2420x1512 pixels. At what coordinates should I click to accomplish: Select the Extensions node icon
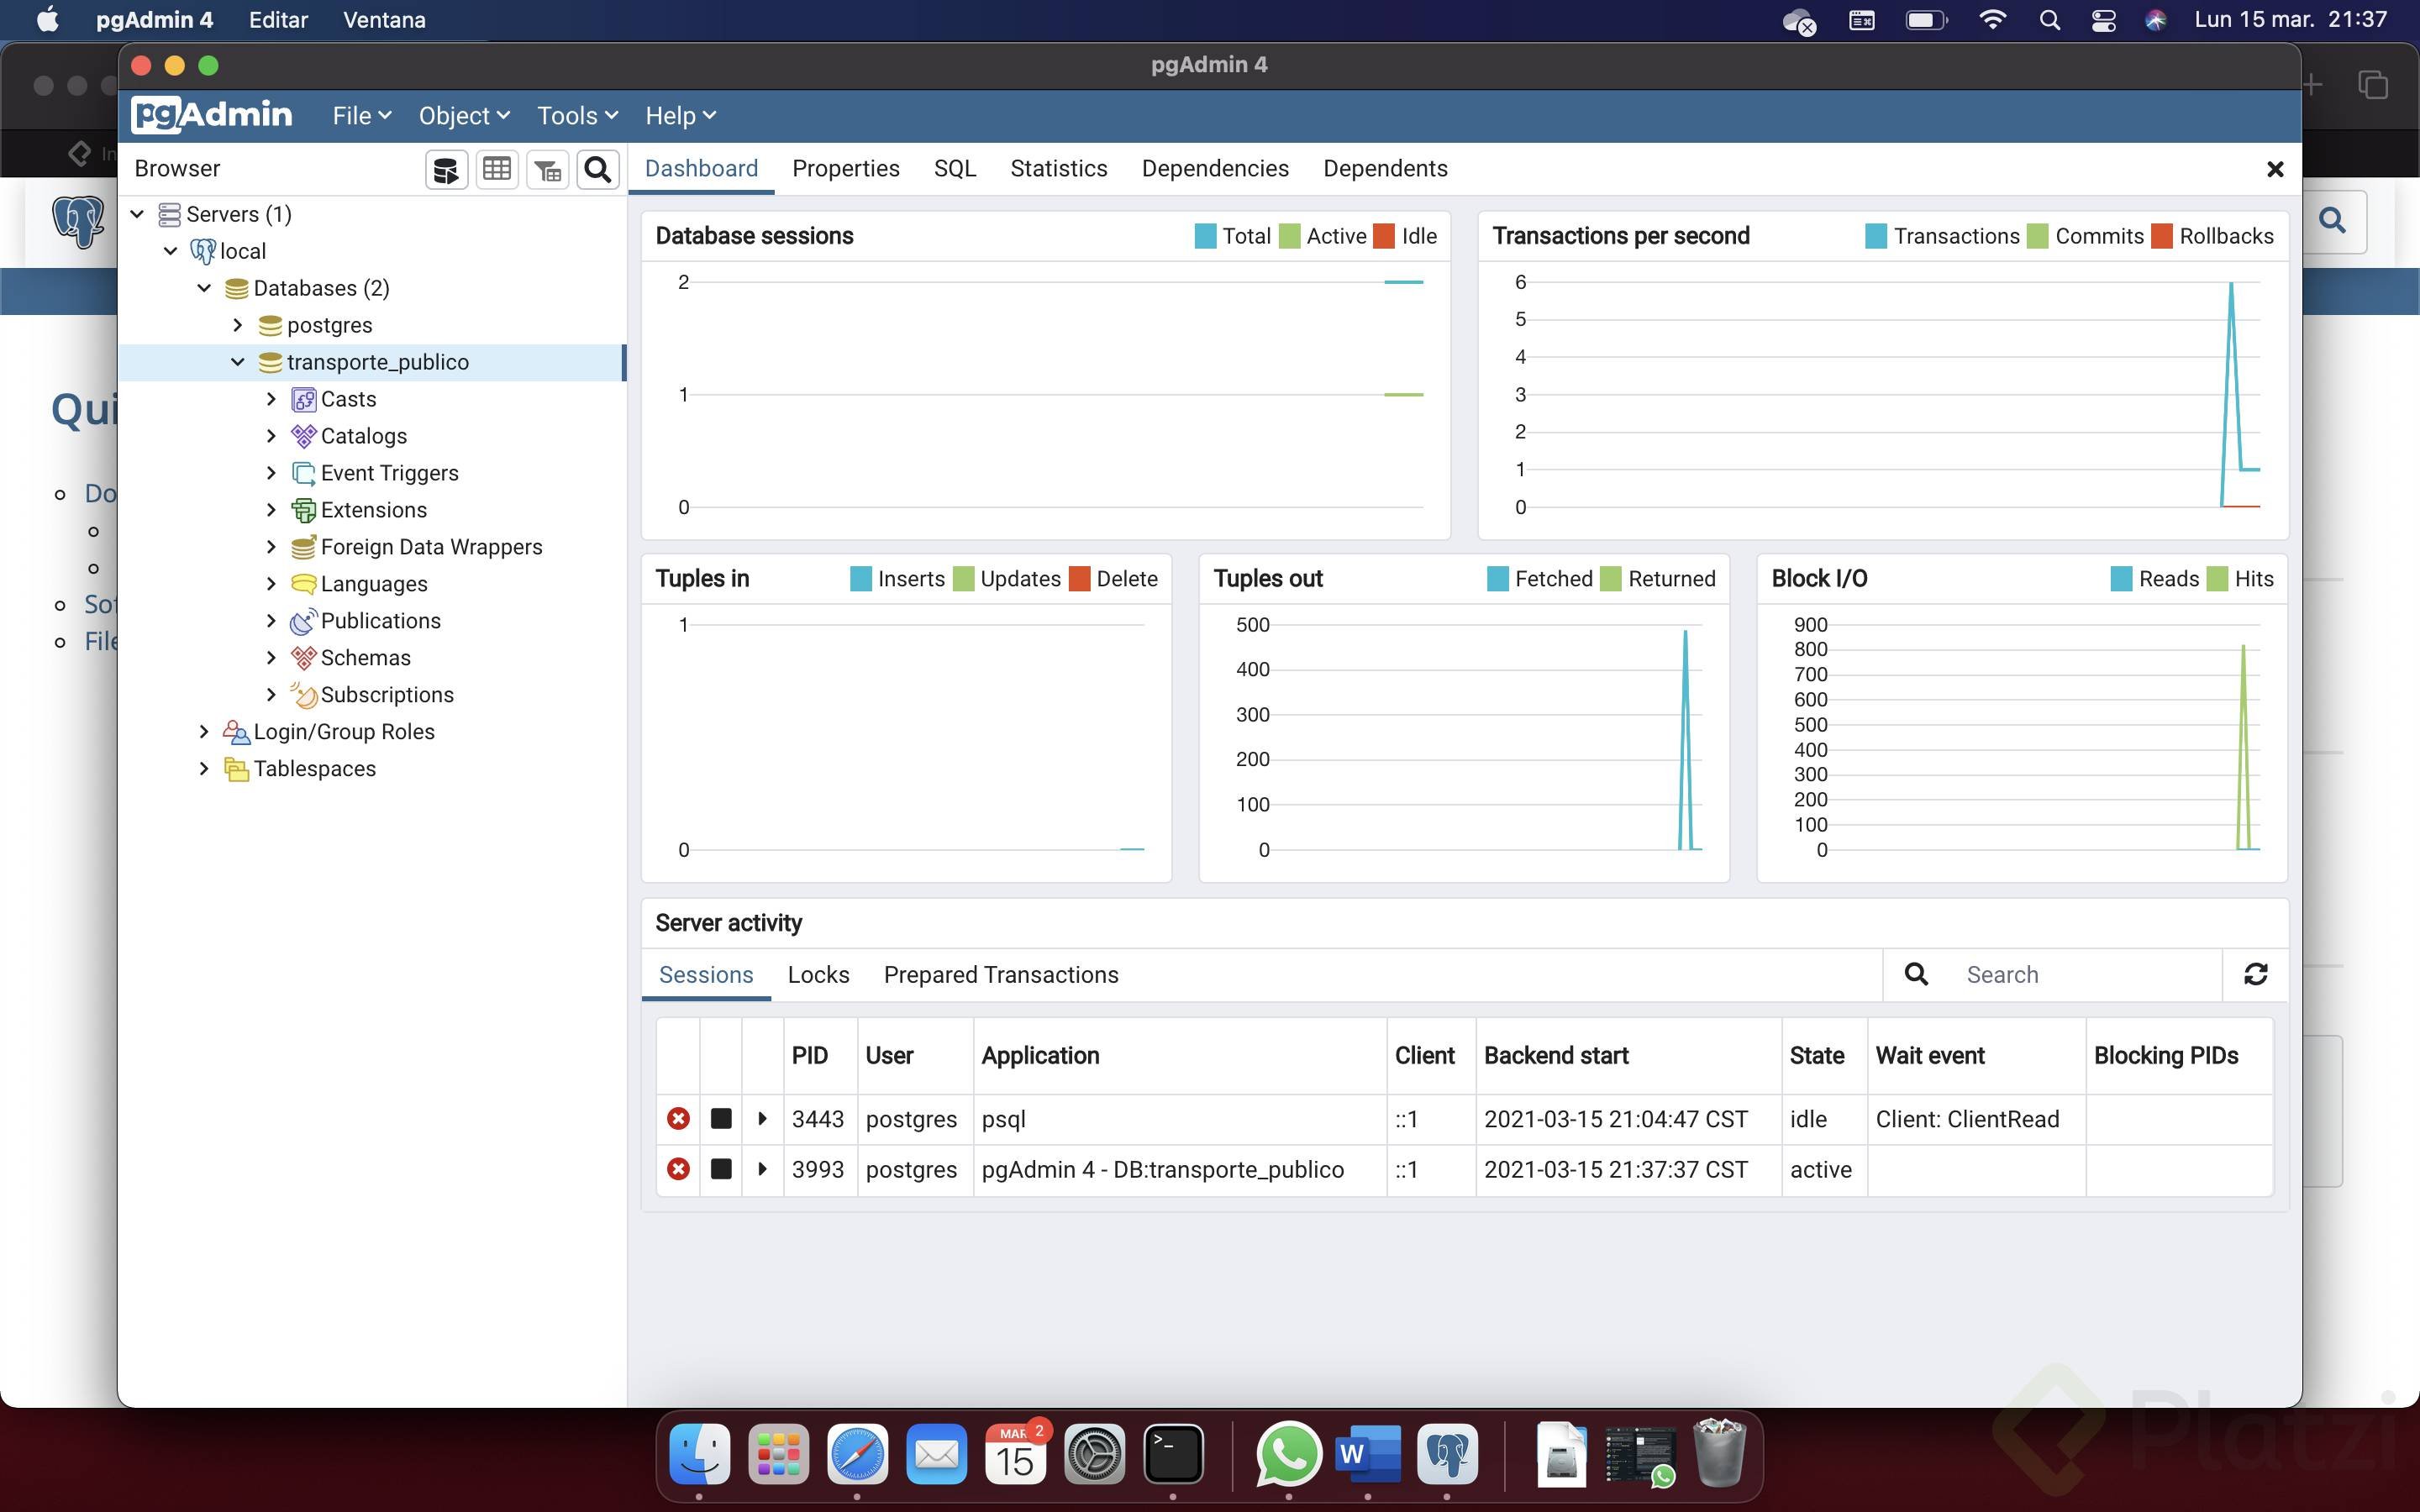pos(303,510)
